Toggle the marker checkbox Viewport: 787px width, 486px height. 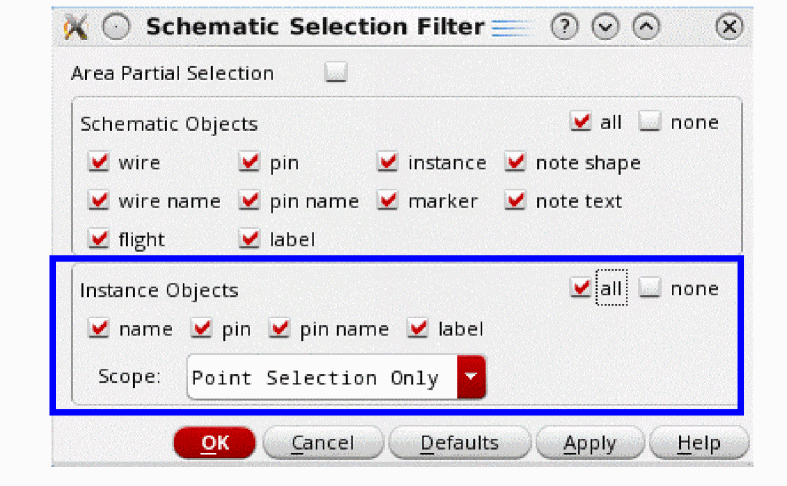[388, 201]
